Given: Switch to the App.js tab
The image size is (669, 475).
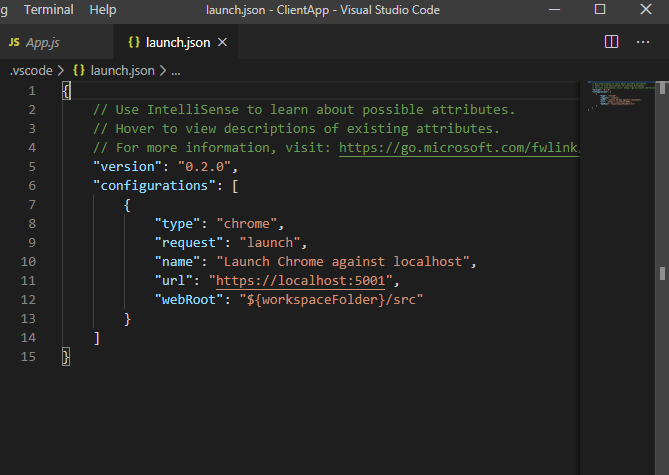Looking at the screenshot, I should click(56, 42).
